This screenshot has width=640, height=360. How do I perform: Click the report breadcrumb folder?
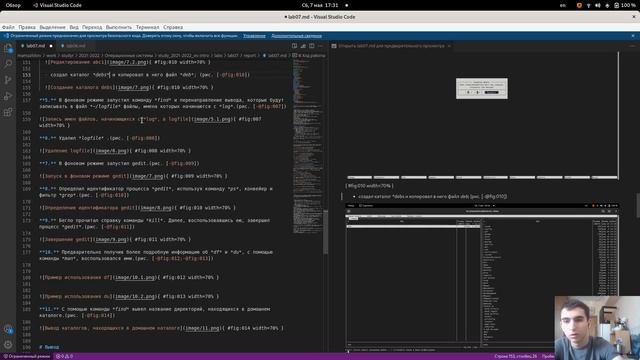249,56
